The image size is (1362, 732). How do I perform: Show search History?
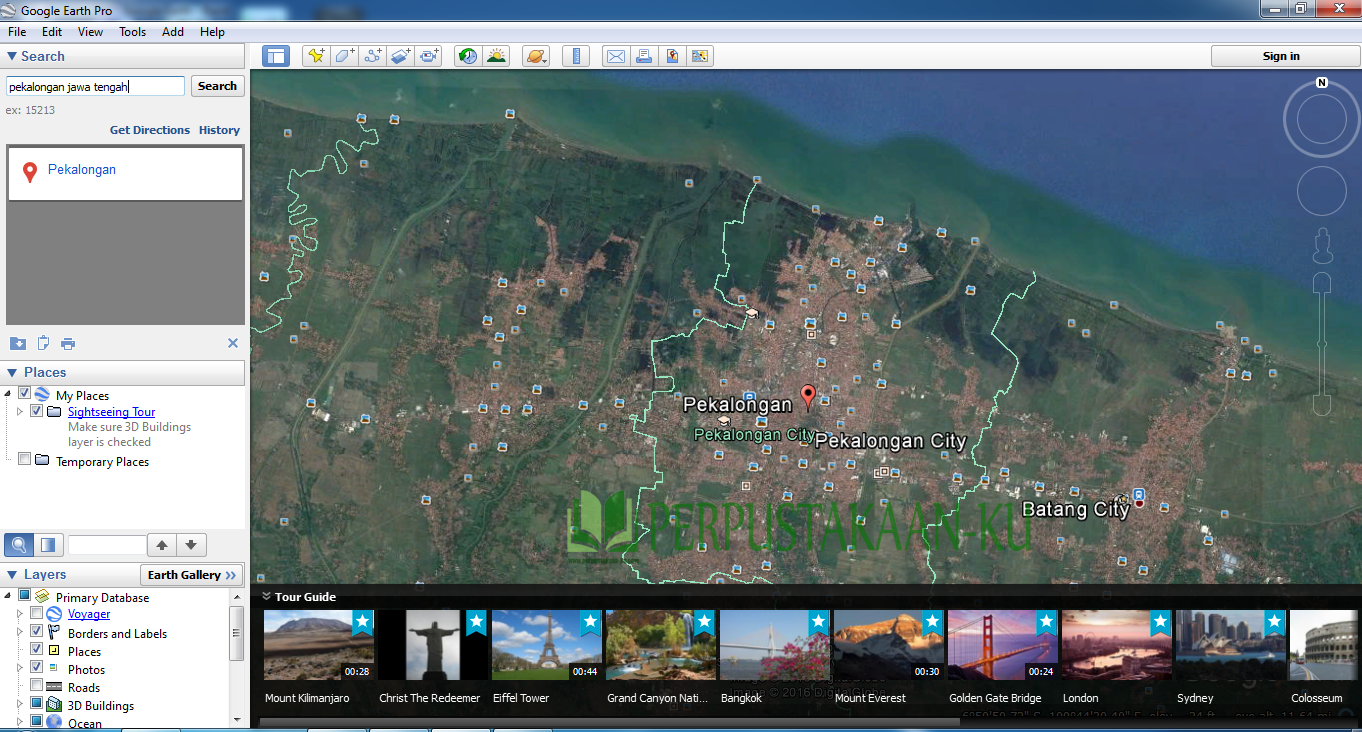(x=219, y=130)
